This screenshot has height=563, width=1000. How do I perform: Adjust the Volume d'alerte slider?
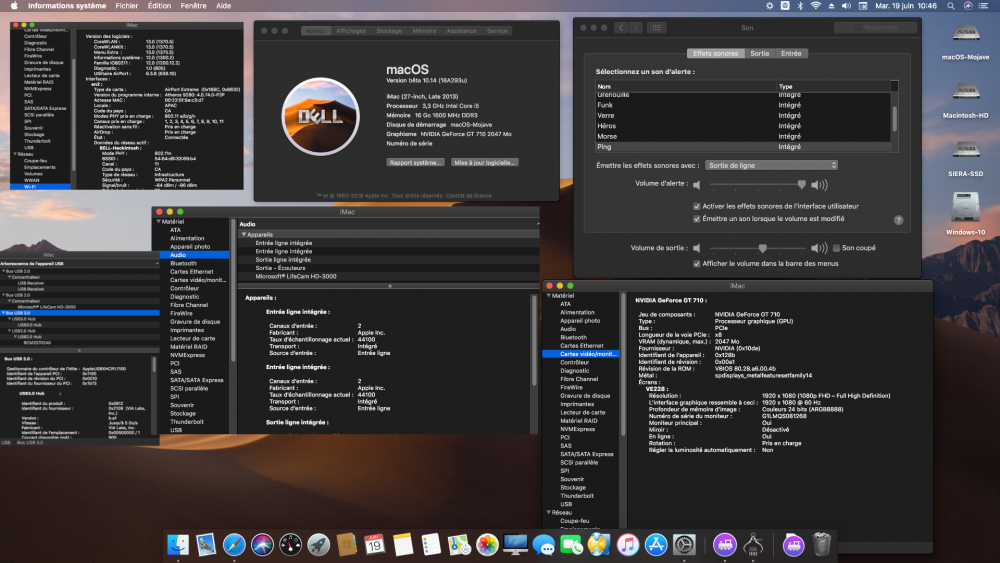pos(757,184)
